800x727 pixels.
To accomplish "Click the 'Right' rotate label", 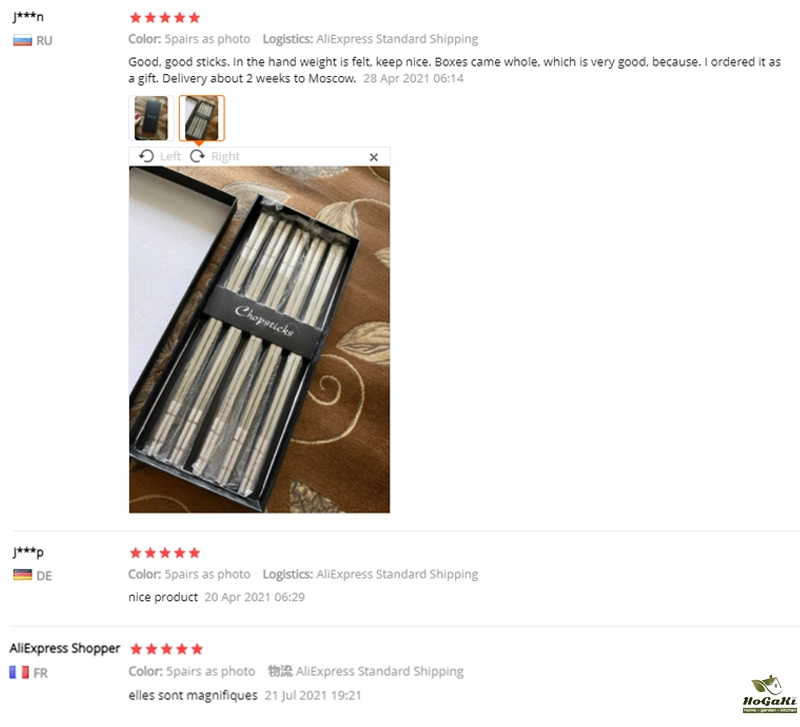I will (x=225, y=156).
